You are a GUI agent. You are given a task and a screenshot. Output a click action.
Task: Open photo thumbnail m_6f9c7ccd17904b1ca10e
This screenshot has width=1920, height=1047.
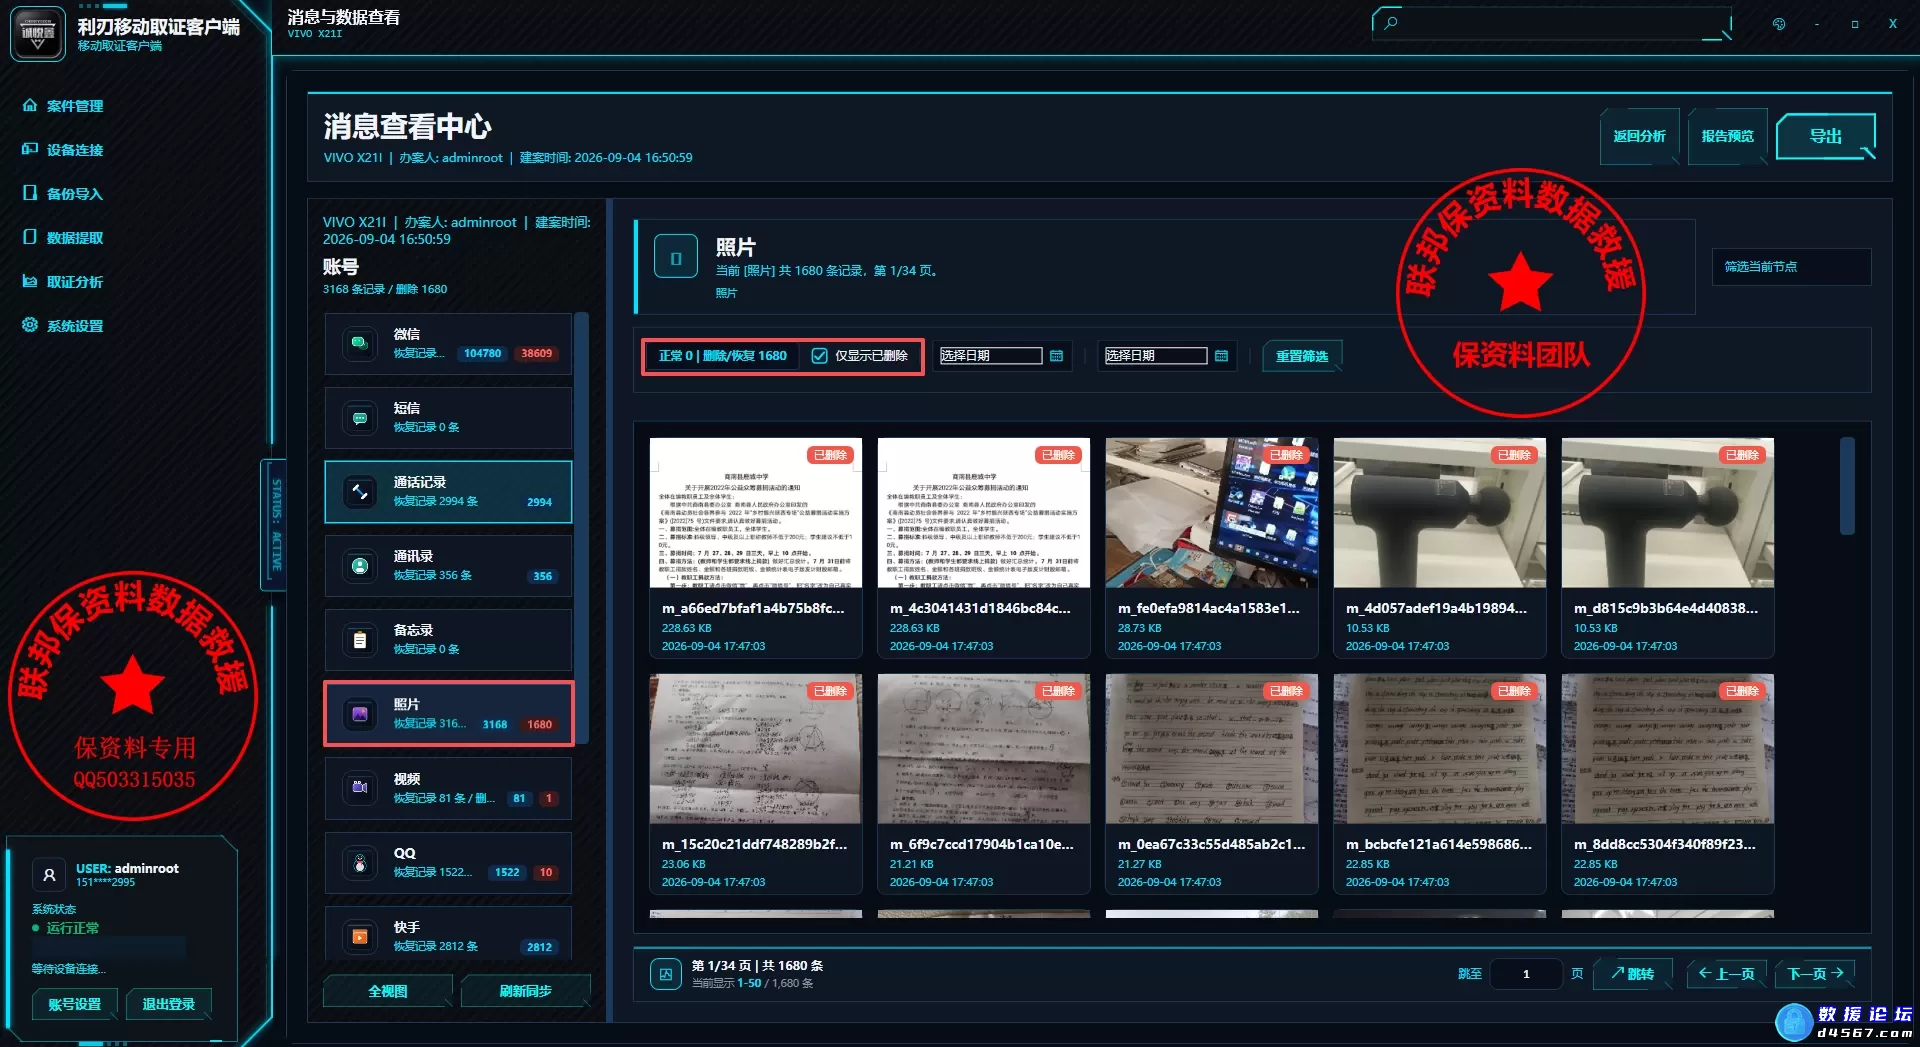(x=984, y=749)
